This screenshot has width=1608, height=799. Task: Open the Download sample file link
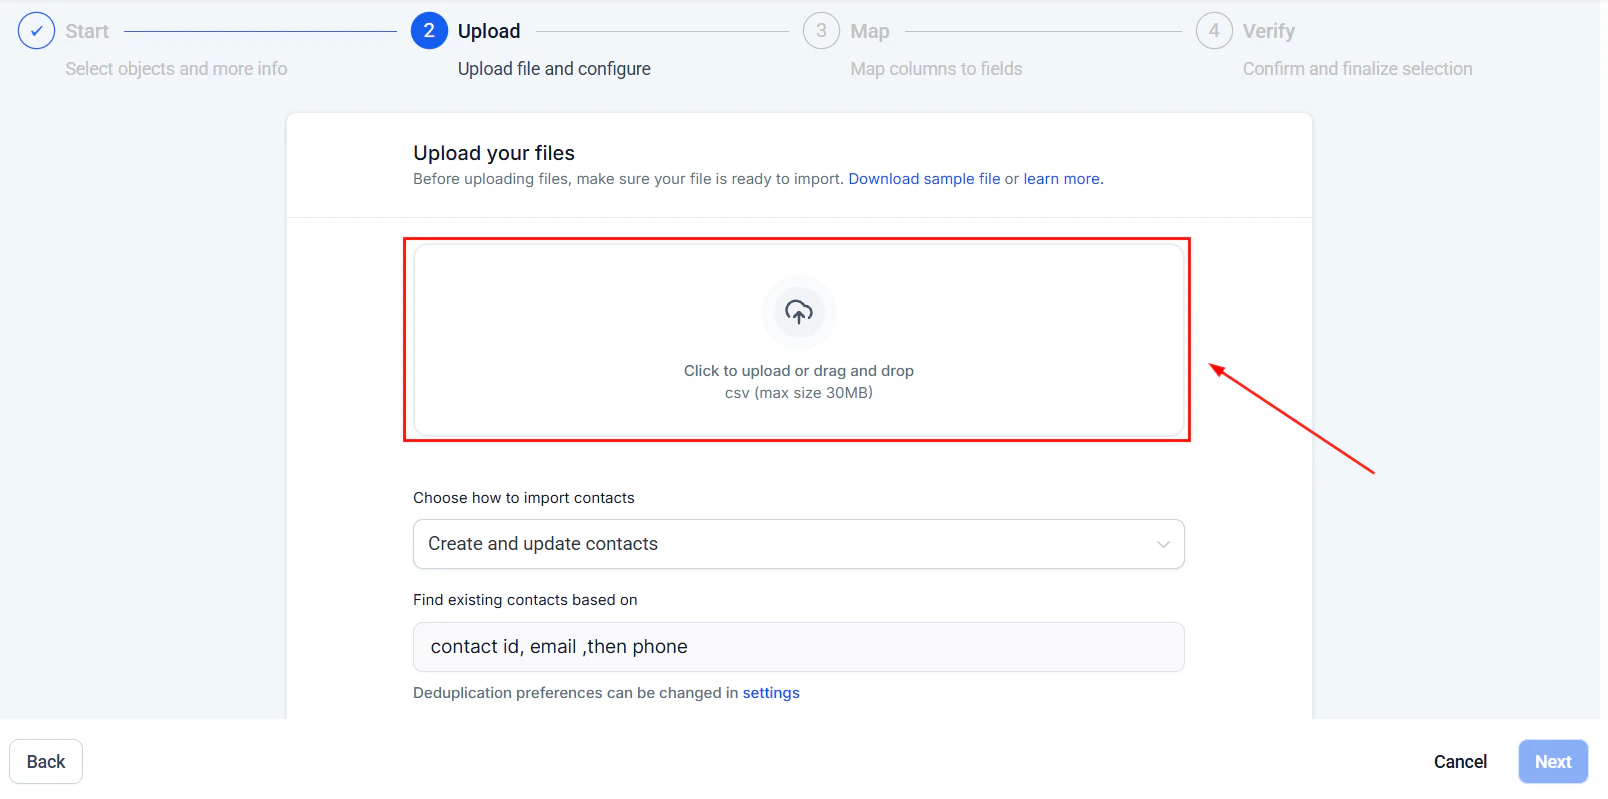pos(924,178)
